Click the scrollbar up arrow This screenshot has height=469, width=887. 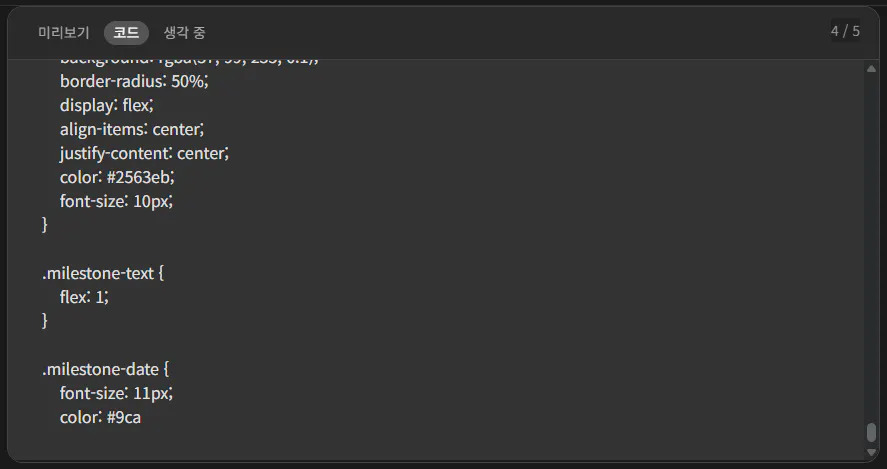[871, 68]
